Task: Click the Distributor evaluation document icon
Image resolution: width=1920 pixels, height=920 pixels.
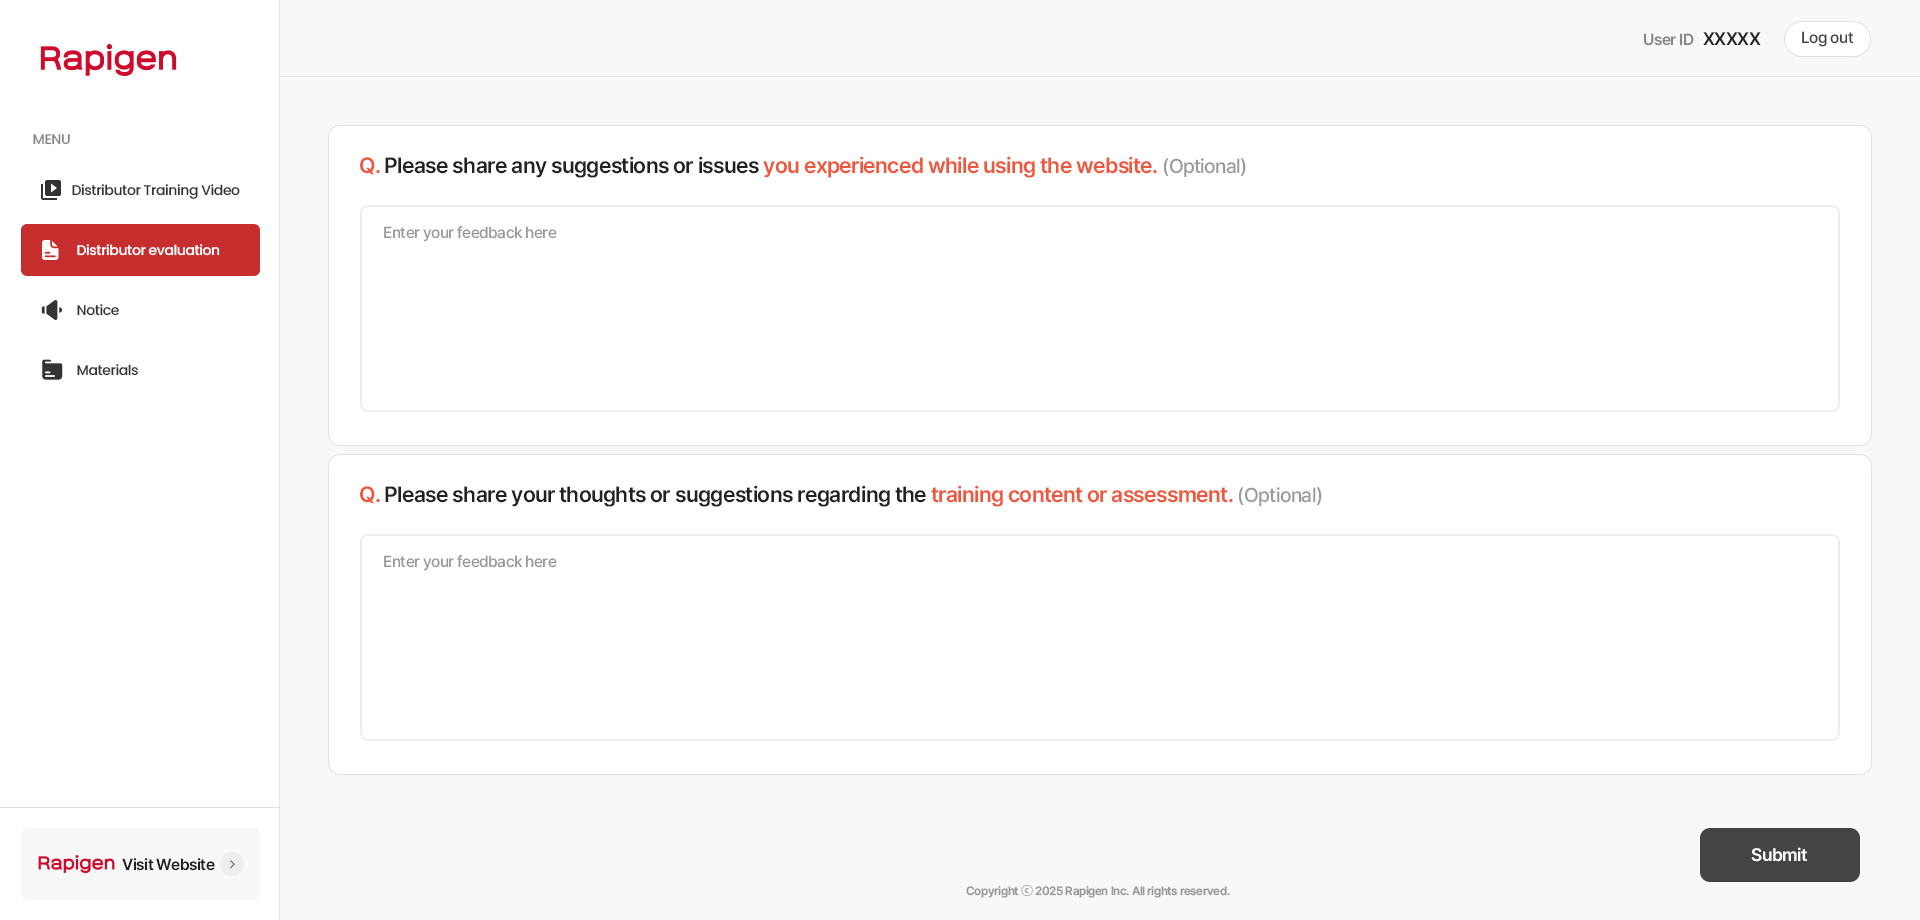Action: pos(50,250)
